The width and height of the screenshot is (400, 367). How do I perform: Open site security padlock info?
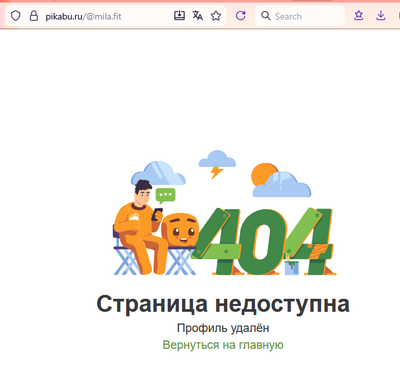point(34,16)
